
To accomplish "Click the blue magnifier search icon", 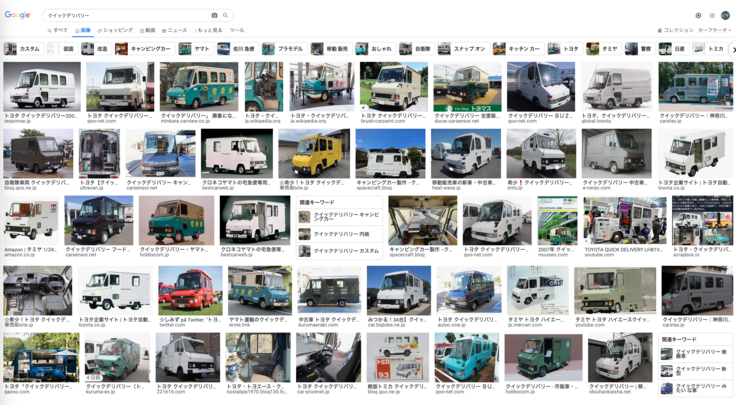I will [x=226, y=15].
